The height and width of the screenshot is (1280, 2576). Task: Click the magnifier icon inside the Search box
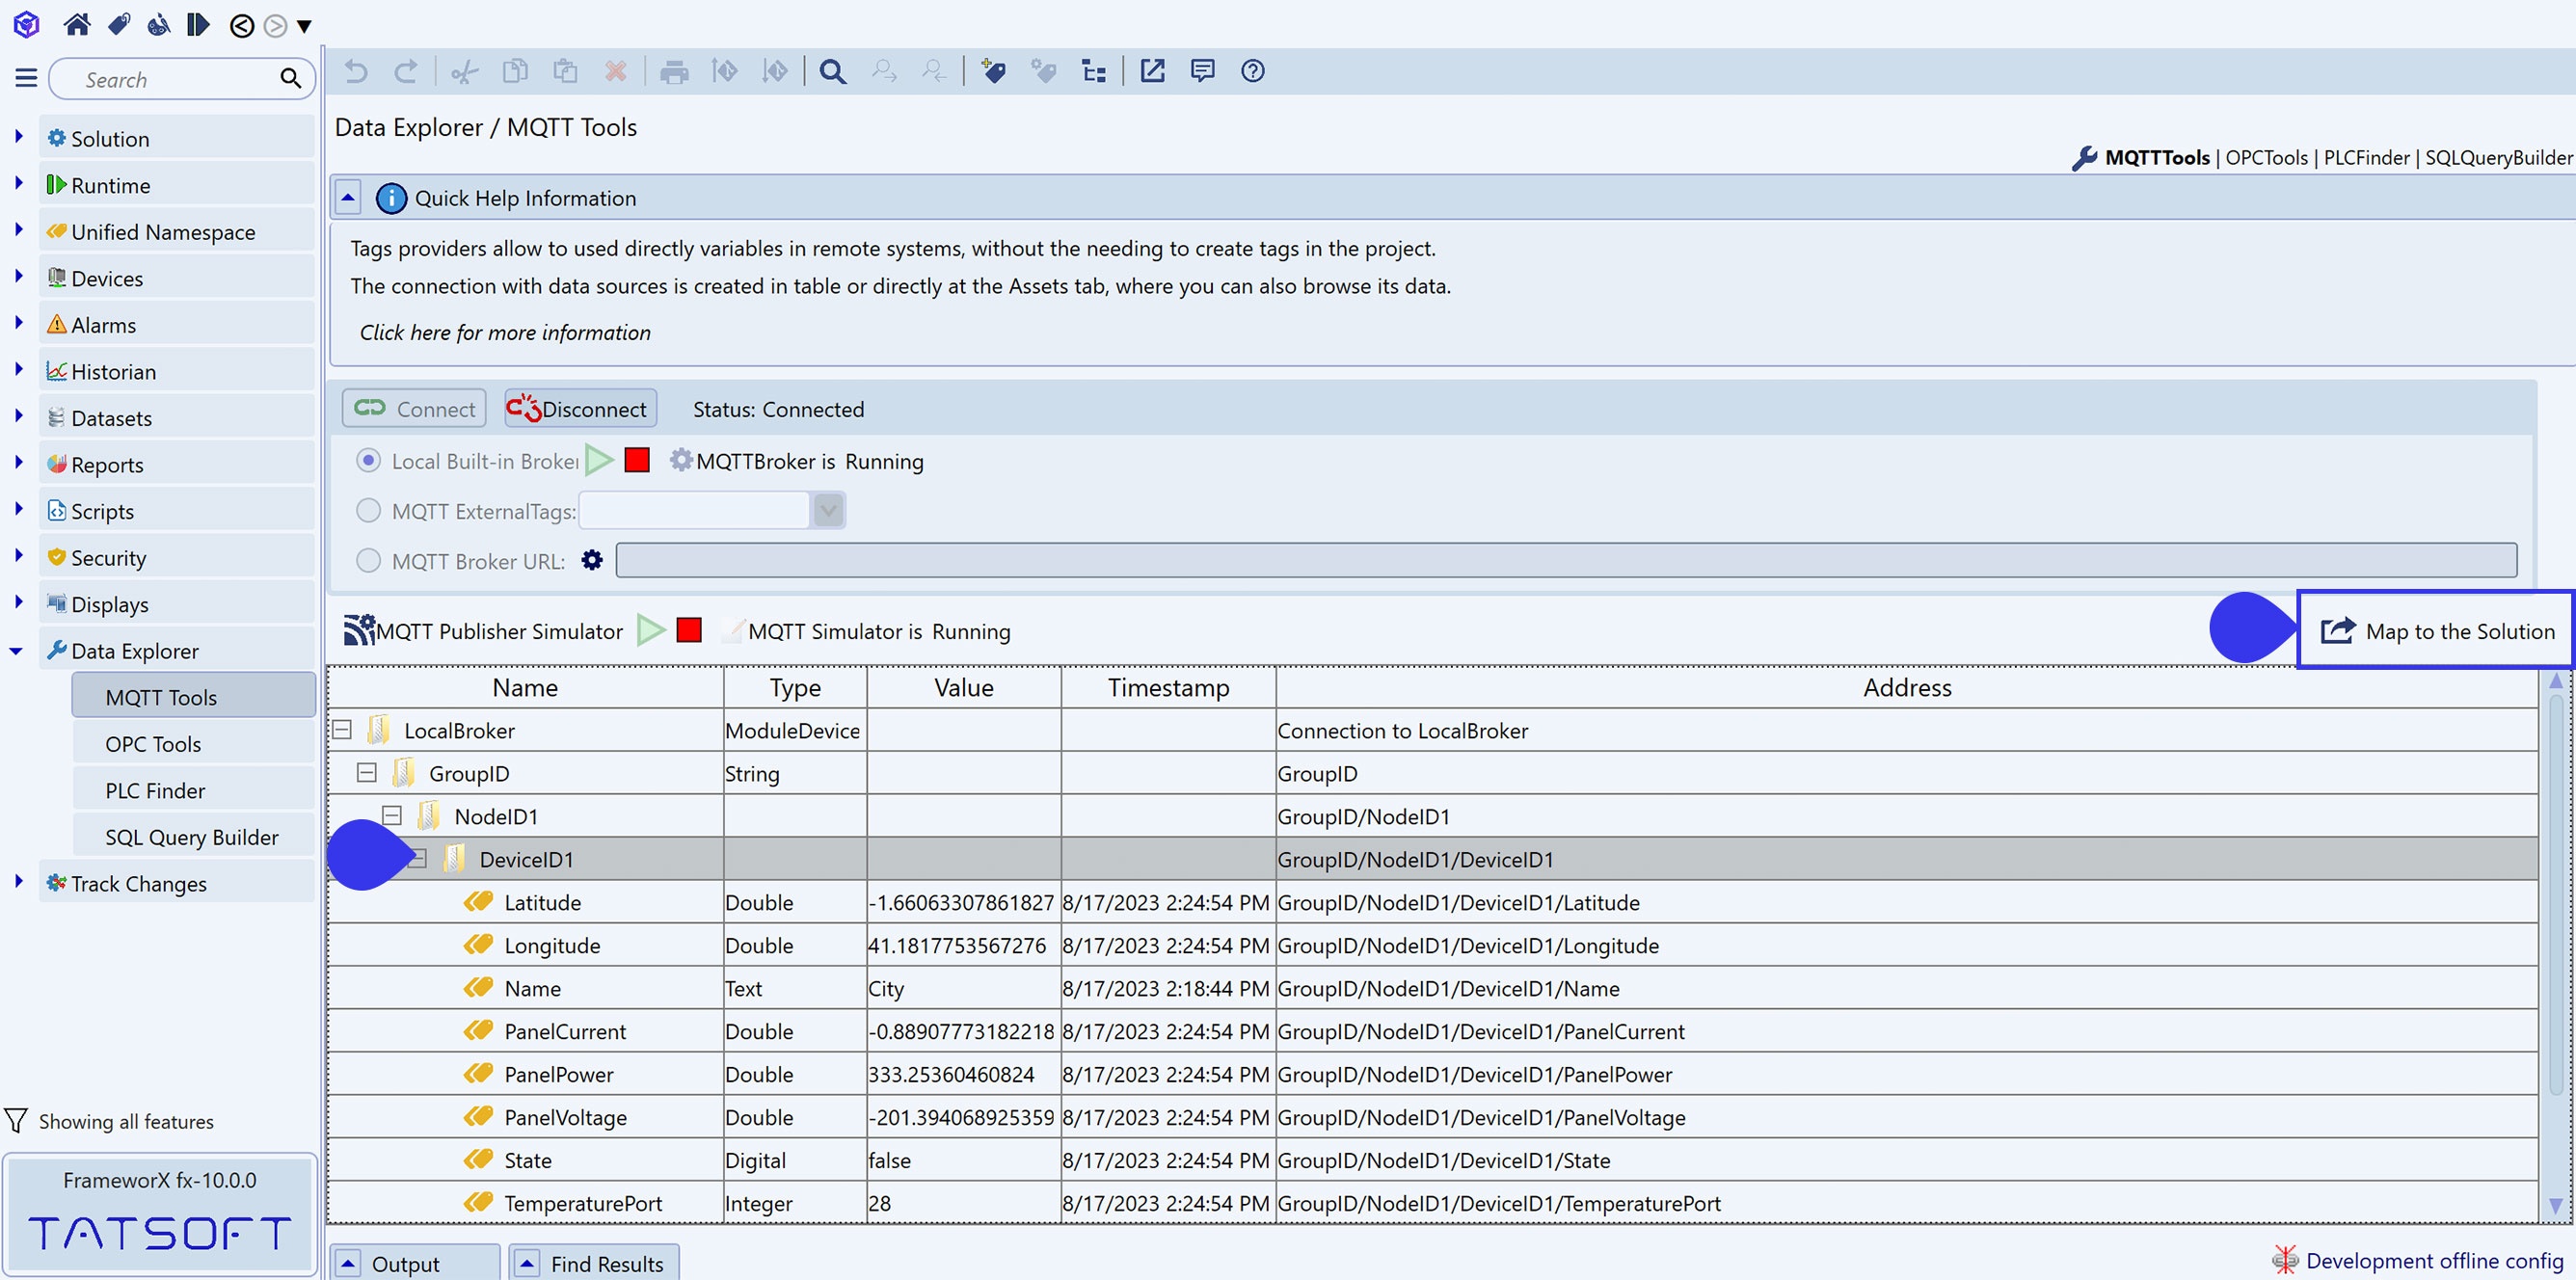click(x=290, y=78)
